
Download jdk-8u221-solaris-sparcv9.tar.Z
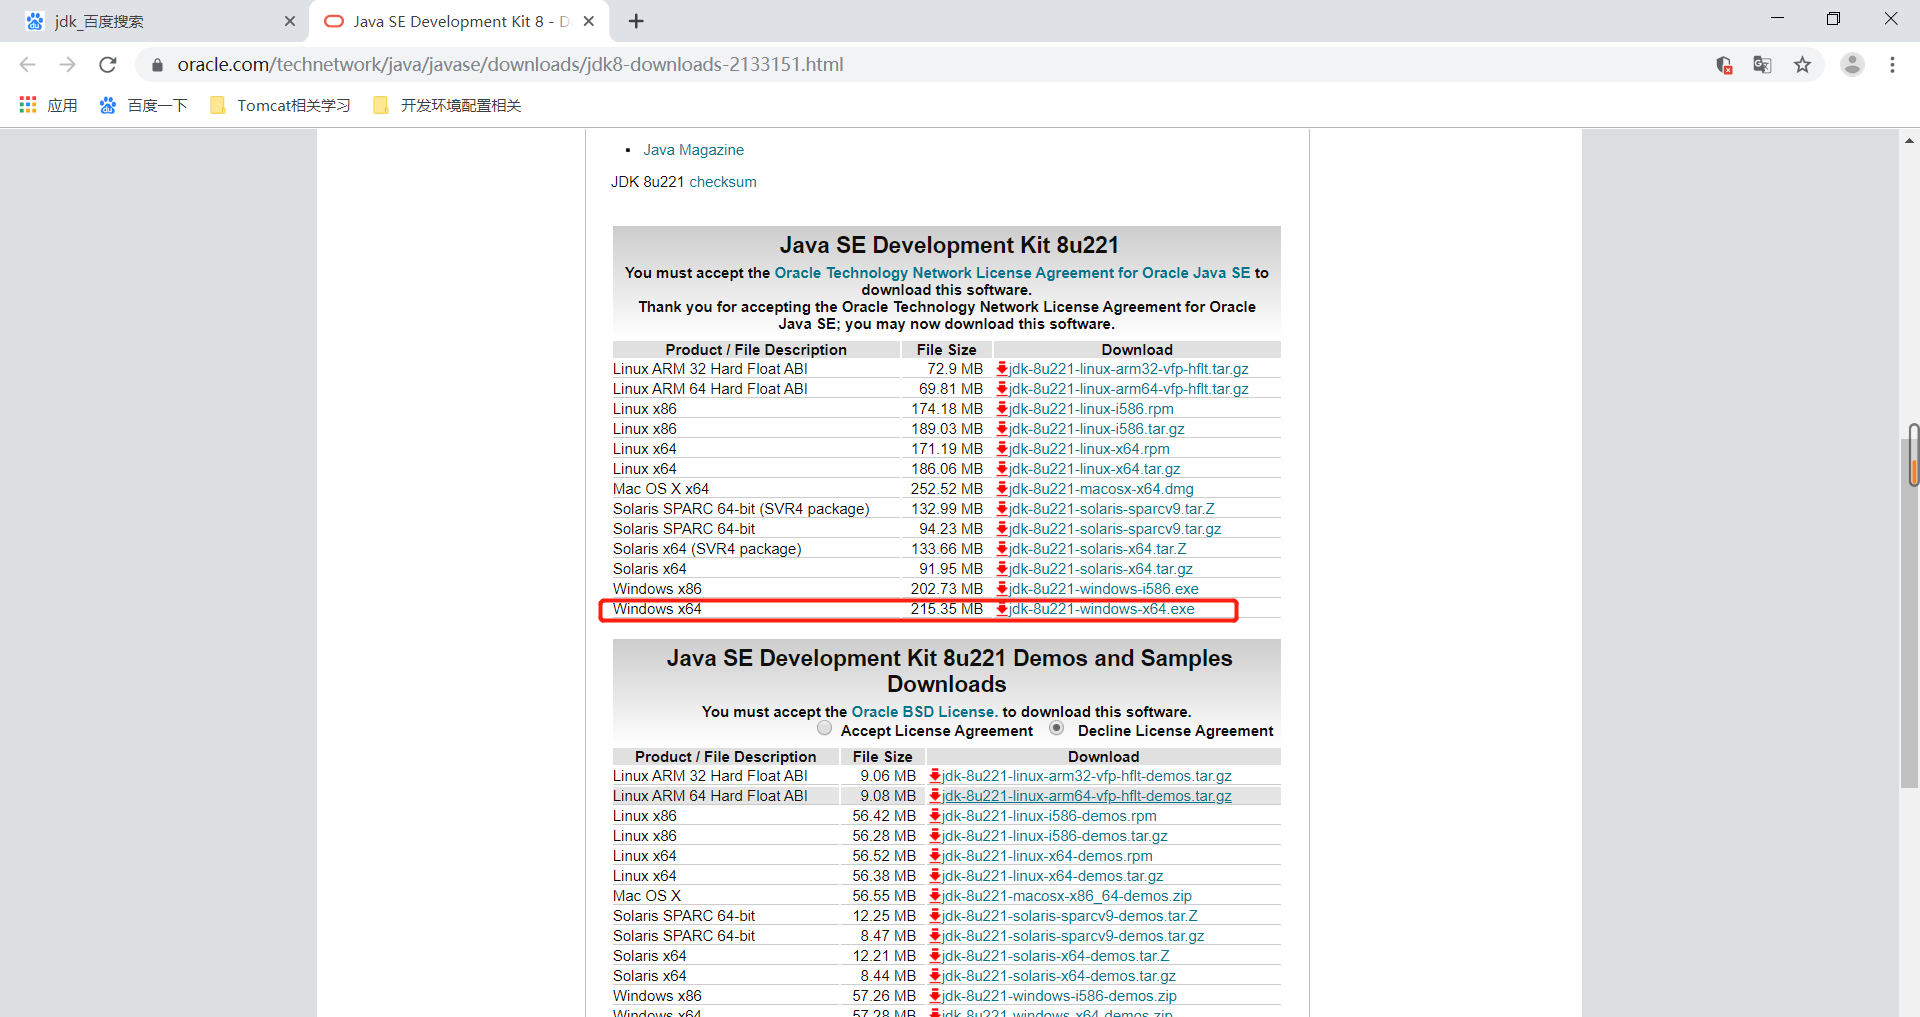click(x=1111, y=509)
